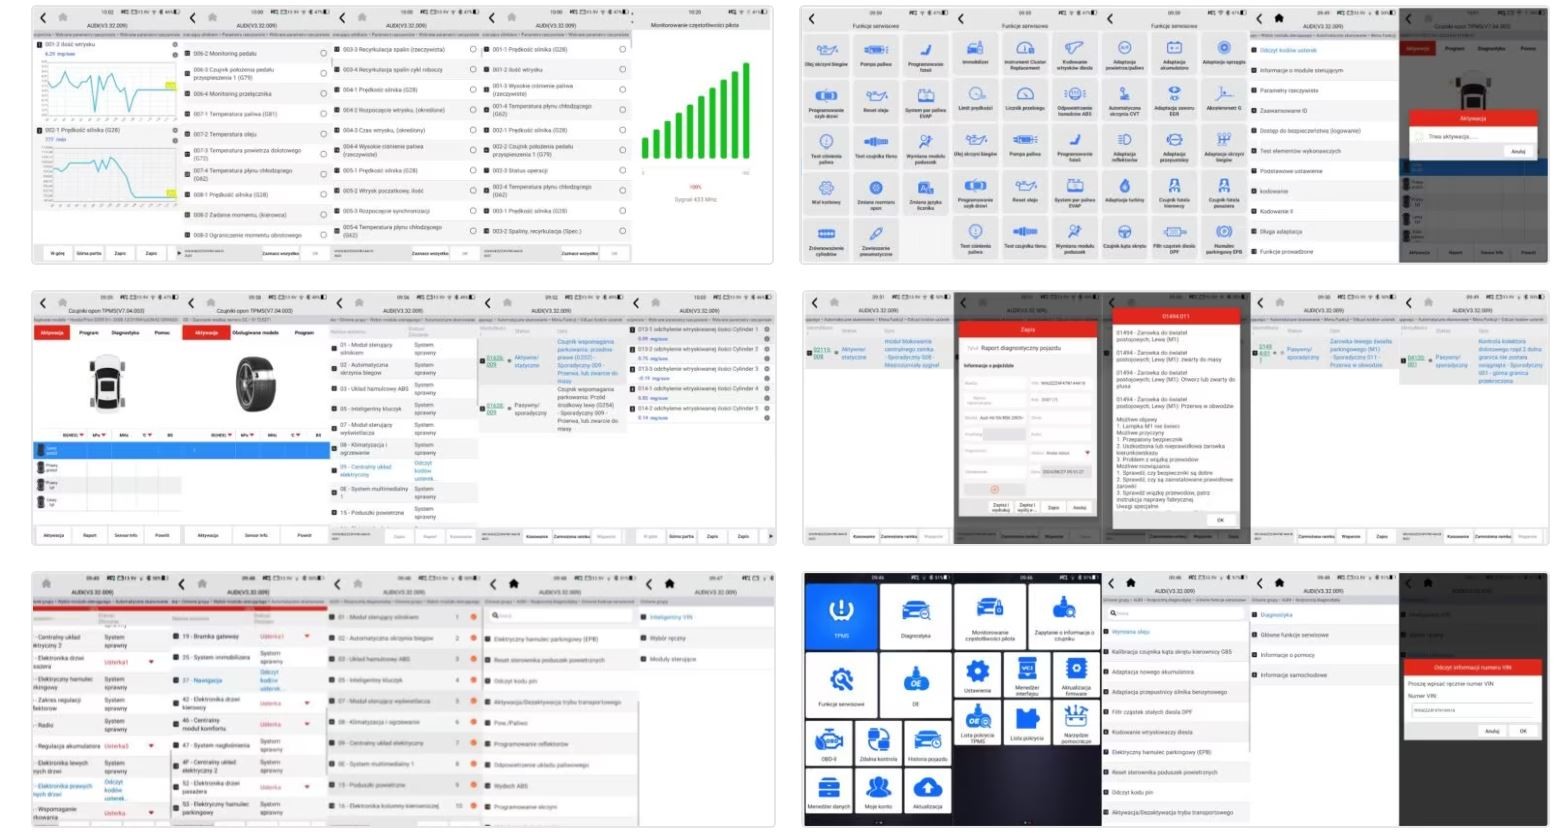Click the tallest green signal strength bar

click(745, 108)
